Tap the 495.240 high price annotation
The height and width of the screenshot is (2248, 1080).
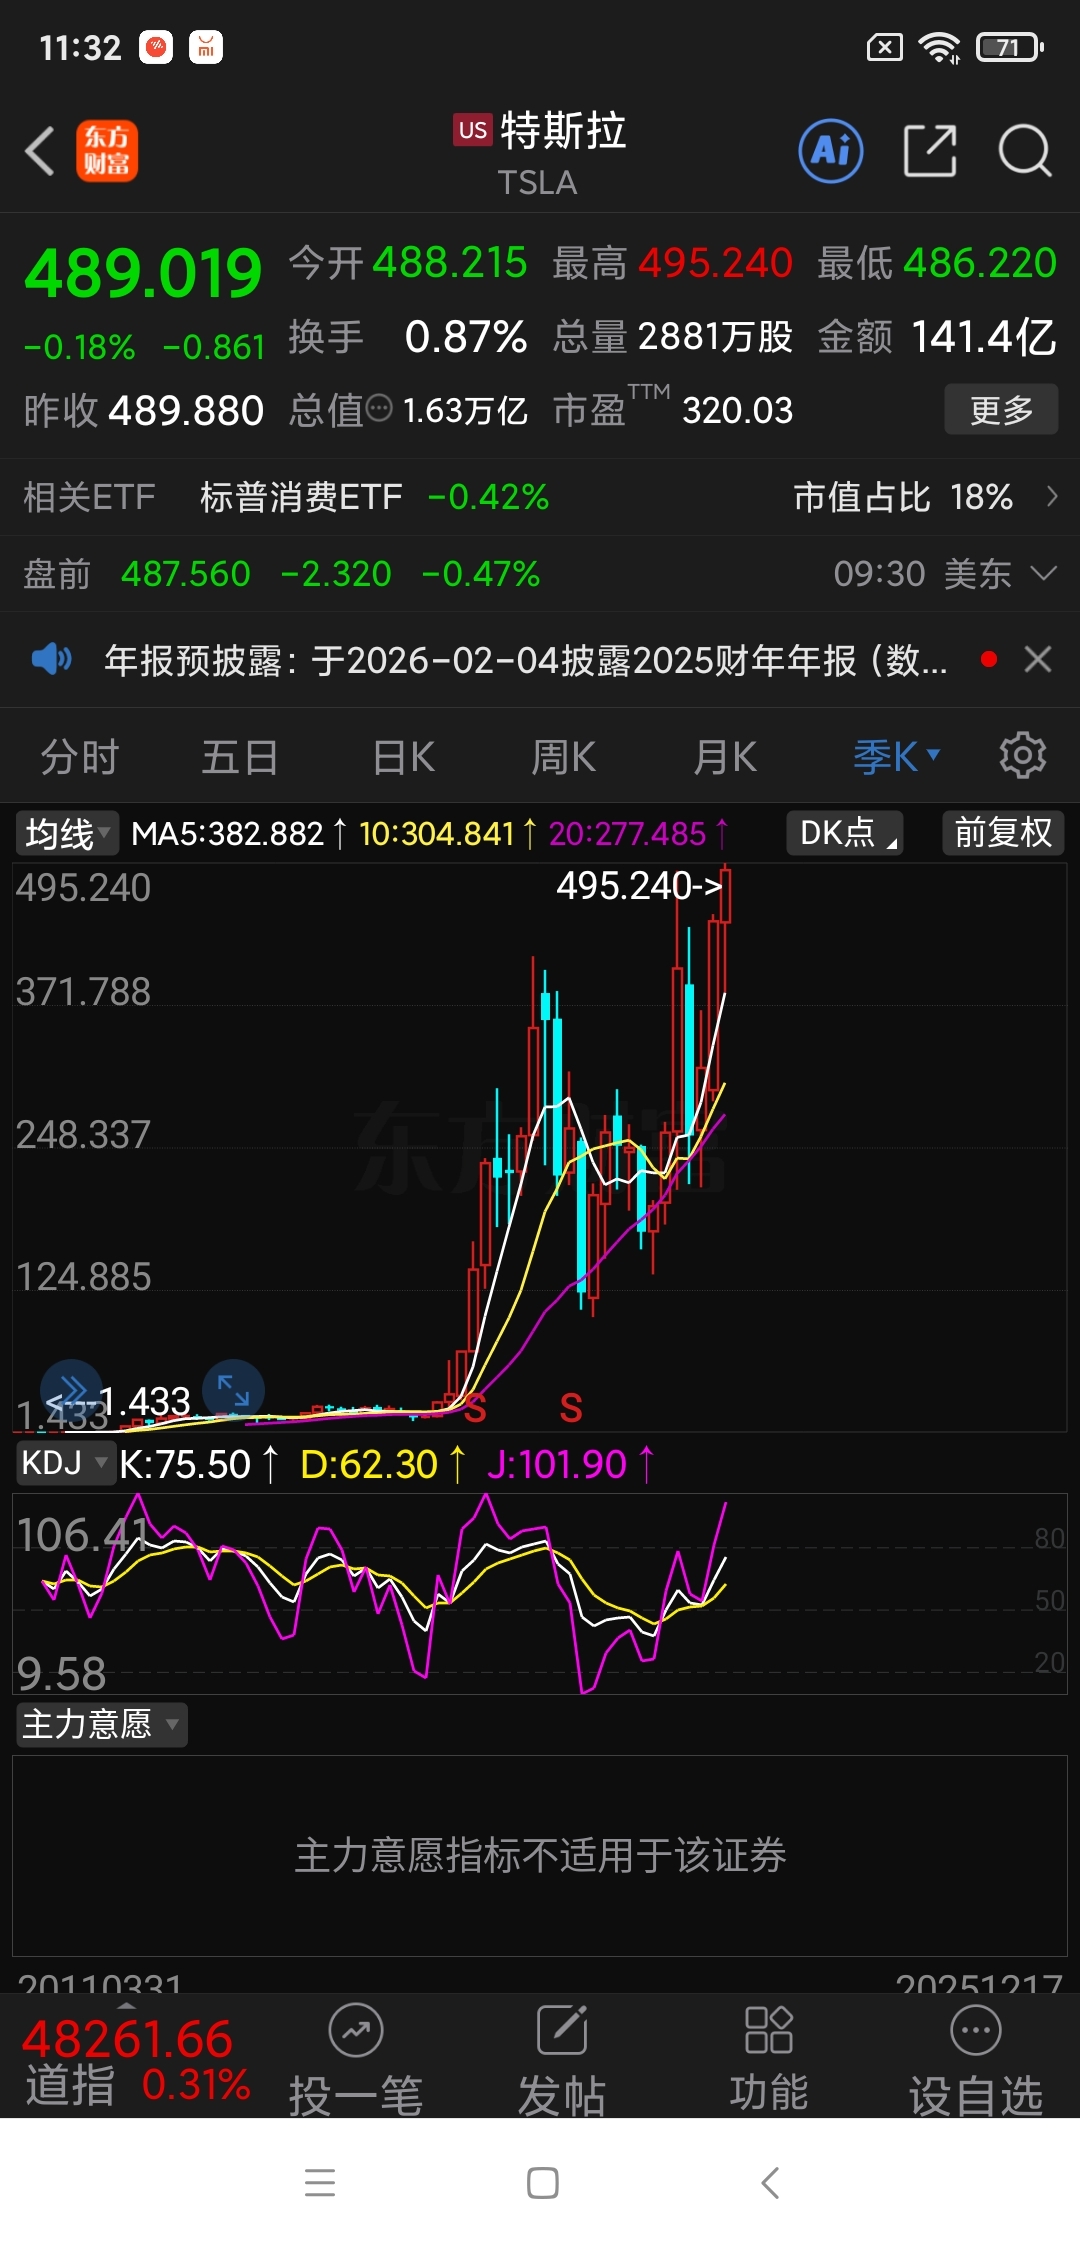tap(639, 885)
